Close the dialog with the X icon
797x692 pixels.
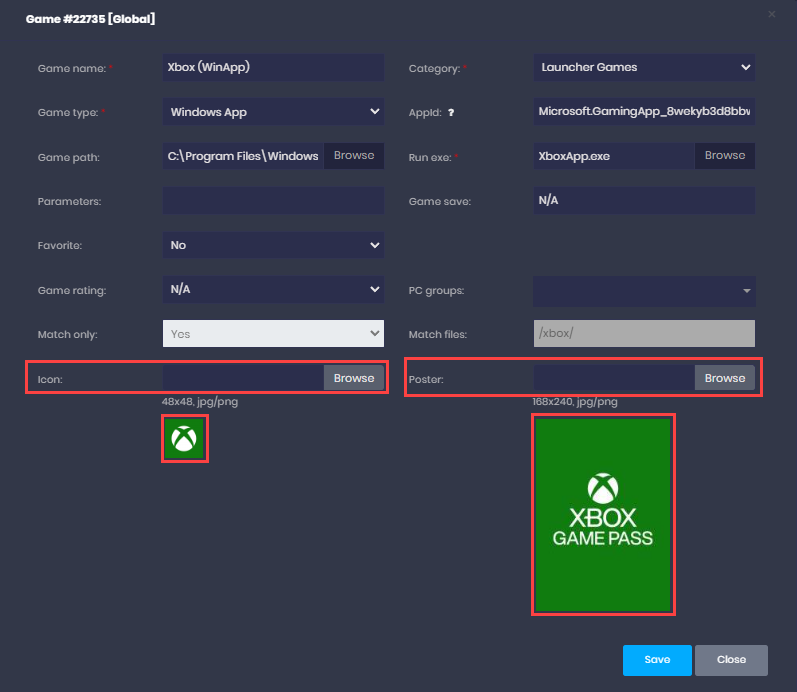pyautogui.click(x=772, y=14)
